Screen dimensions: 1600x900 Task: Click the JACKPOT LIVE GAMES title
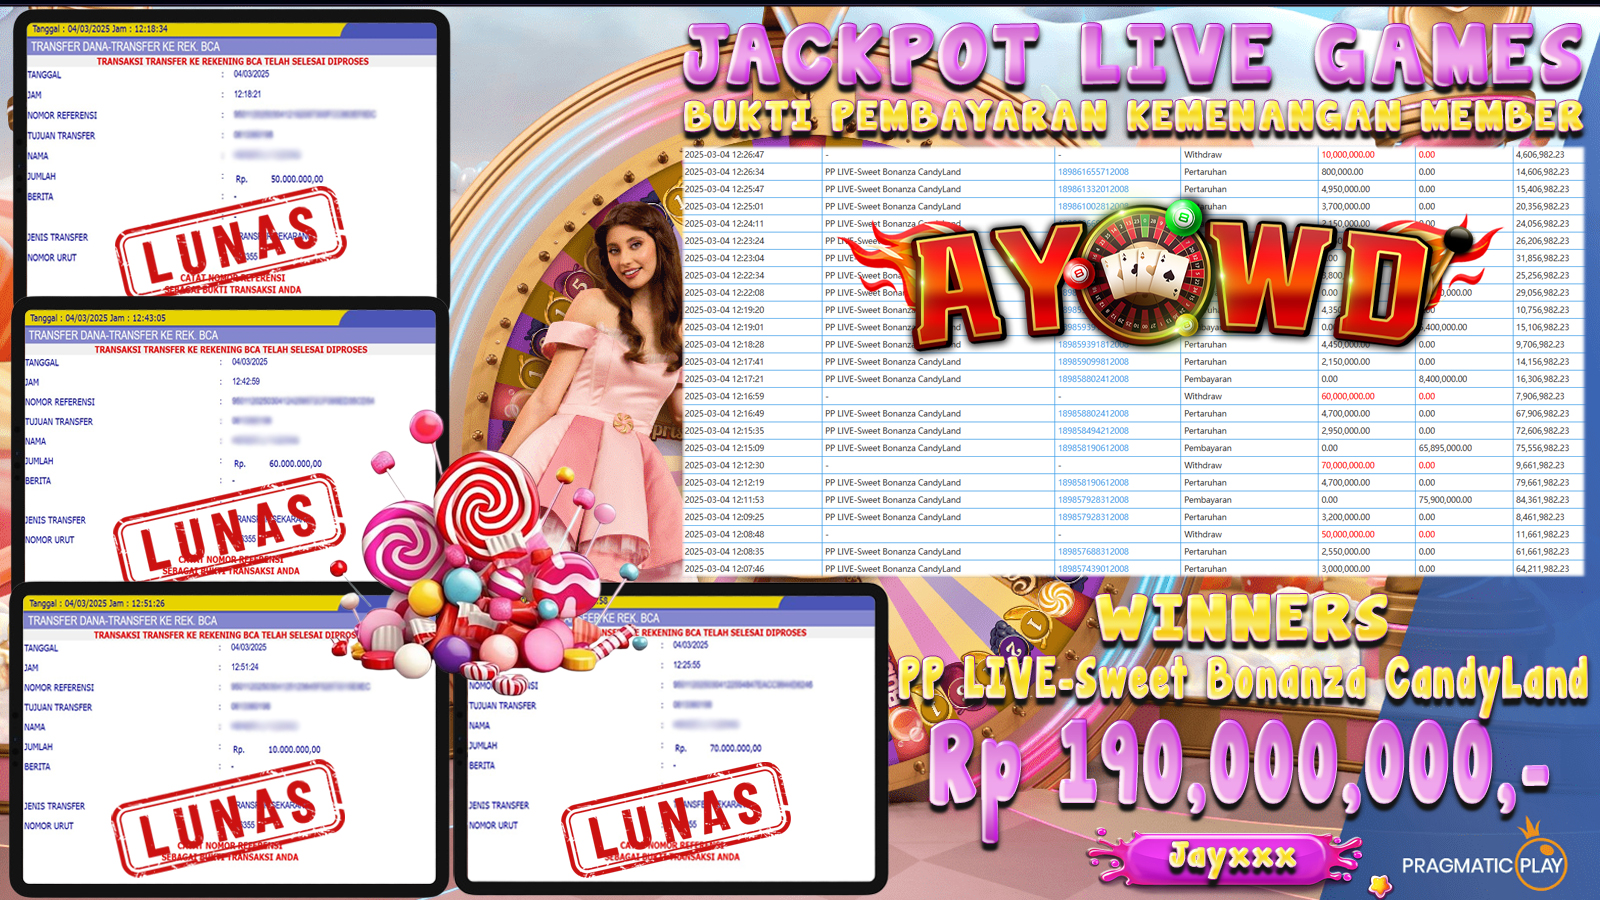point(1133,55)
